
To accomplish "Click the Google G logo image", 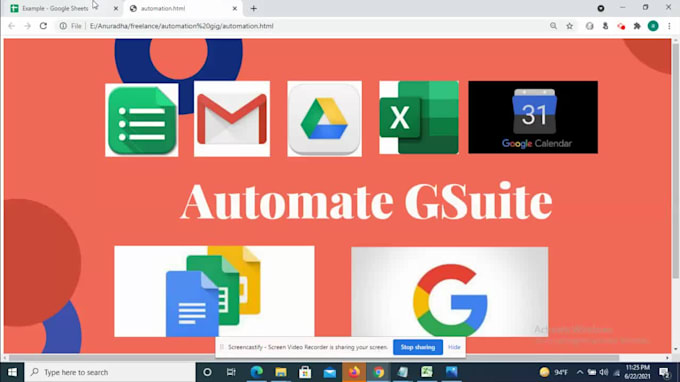I will 450,292.
